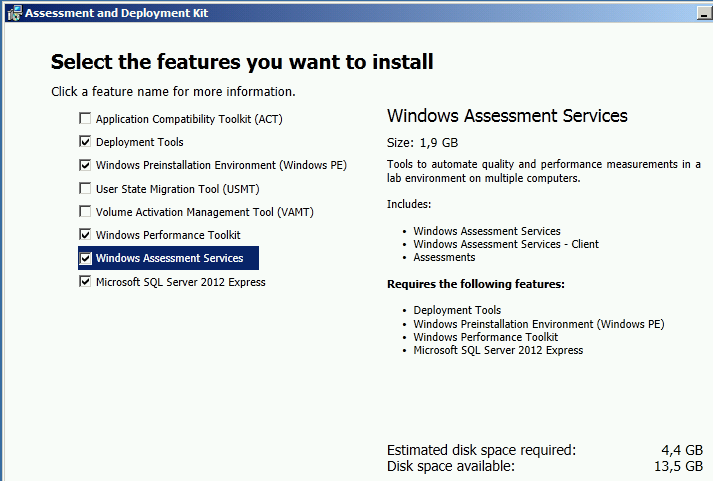Click highlighted Windows Assessment Services label
Image resolution: width=713 pixels, height=481 pixels.
[x=170, y=258]
